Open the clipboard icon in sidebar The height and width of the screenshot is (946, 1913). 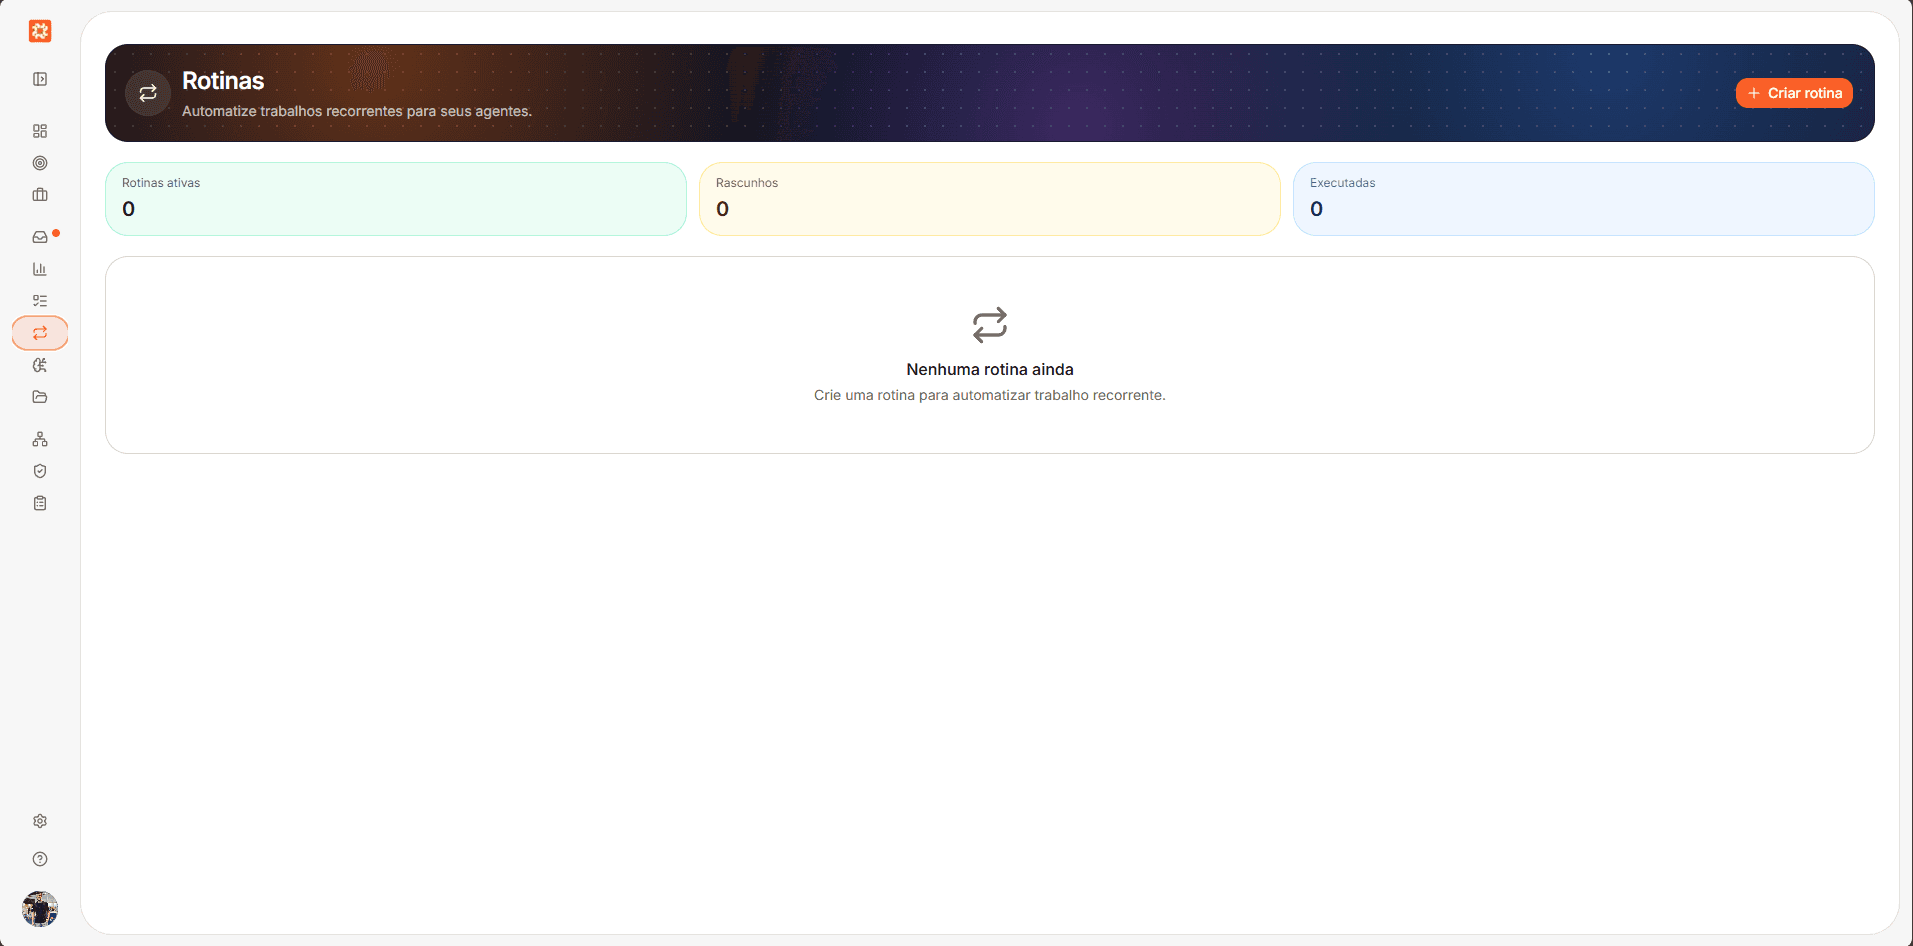coord(40,503)
